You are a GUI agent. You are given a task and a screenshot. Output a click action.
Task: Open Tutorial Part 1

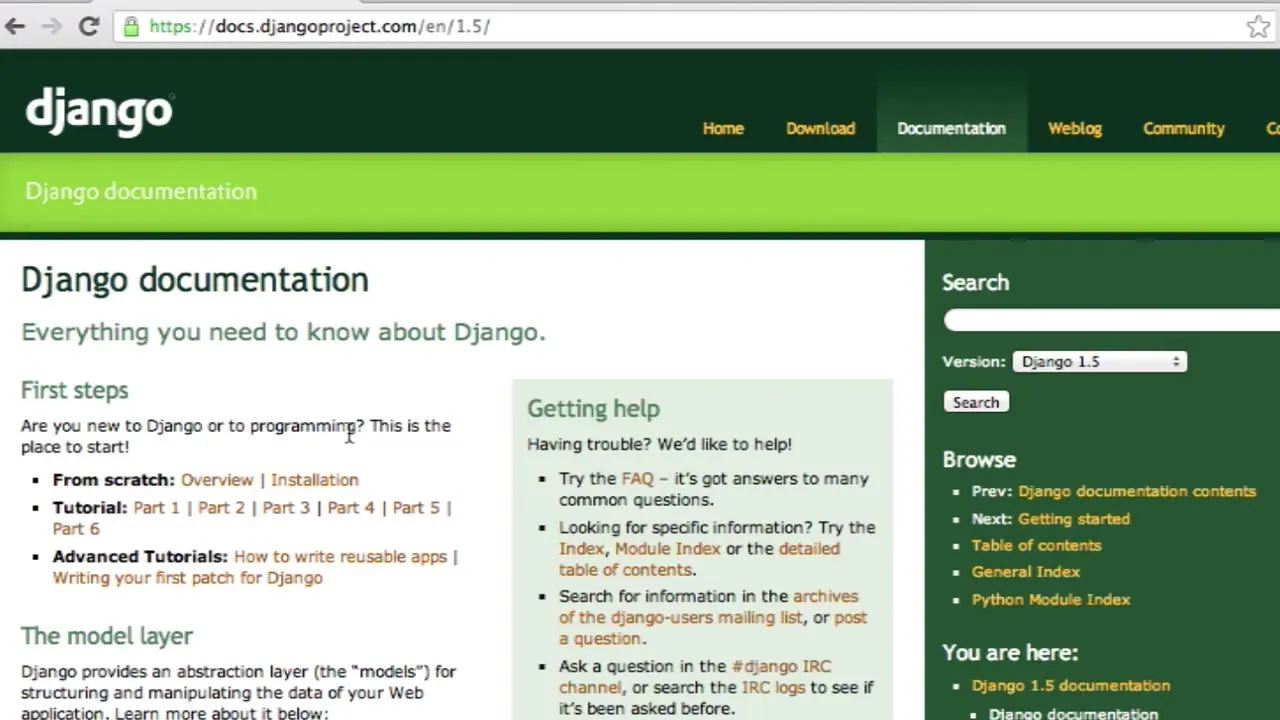point(156,508)
